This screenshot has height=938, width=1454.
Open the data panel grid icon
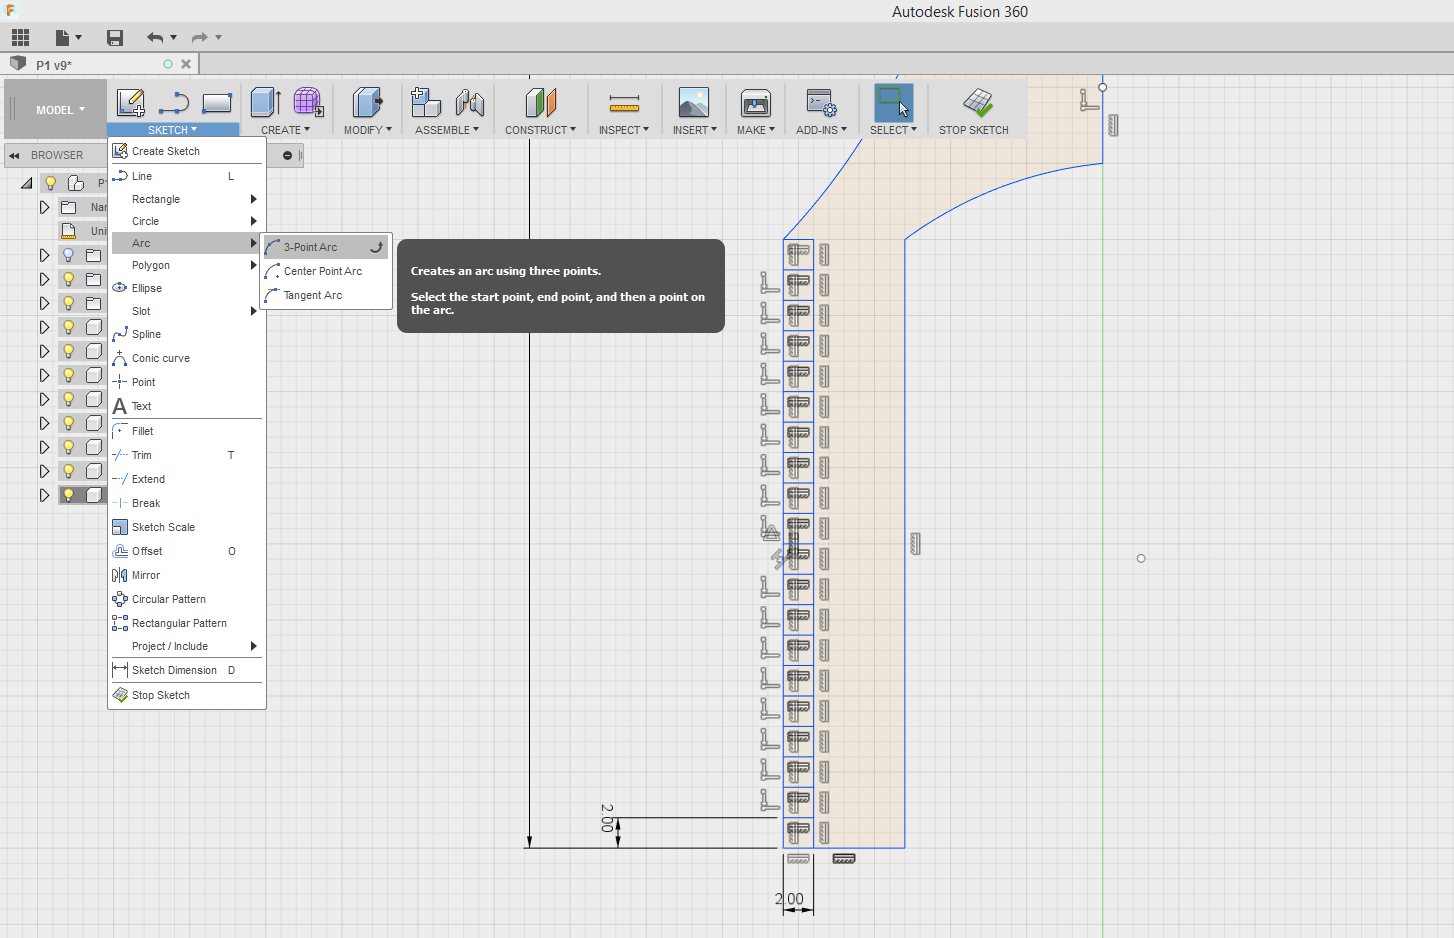(20, 38)
